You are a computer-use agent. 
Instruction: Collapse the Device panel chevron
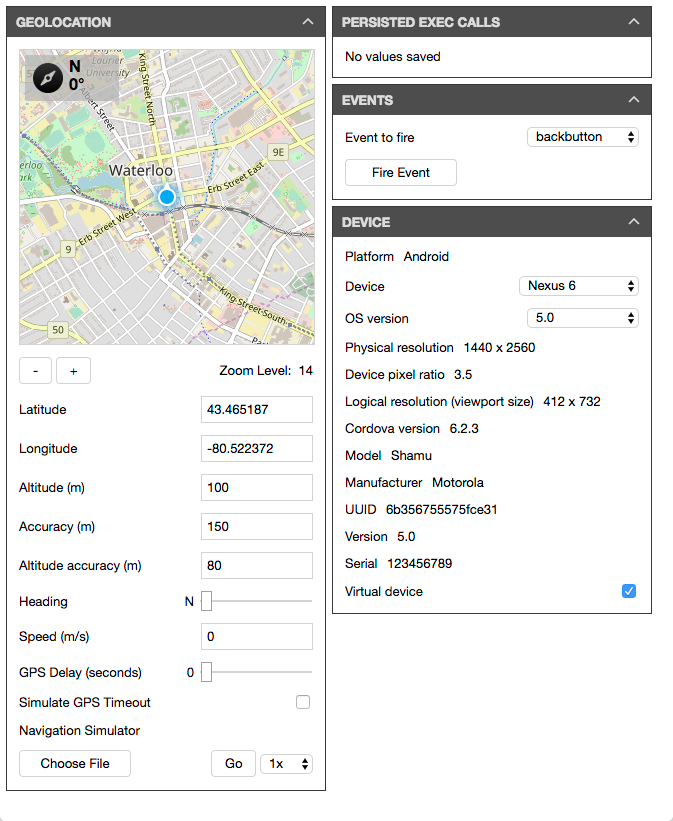coord(632,222)
